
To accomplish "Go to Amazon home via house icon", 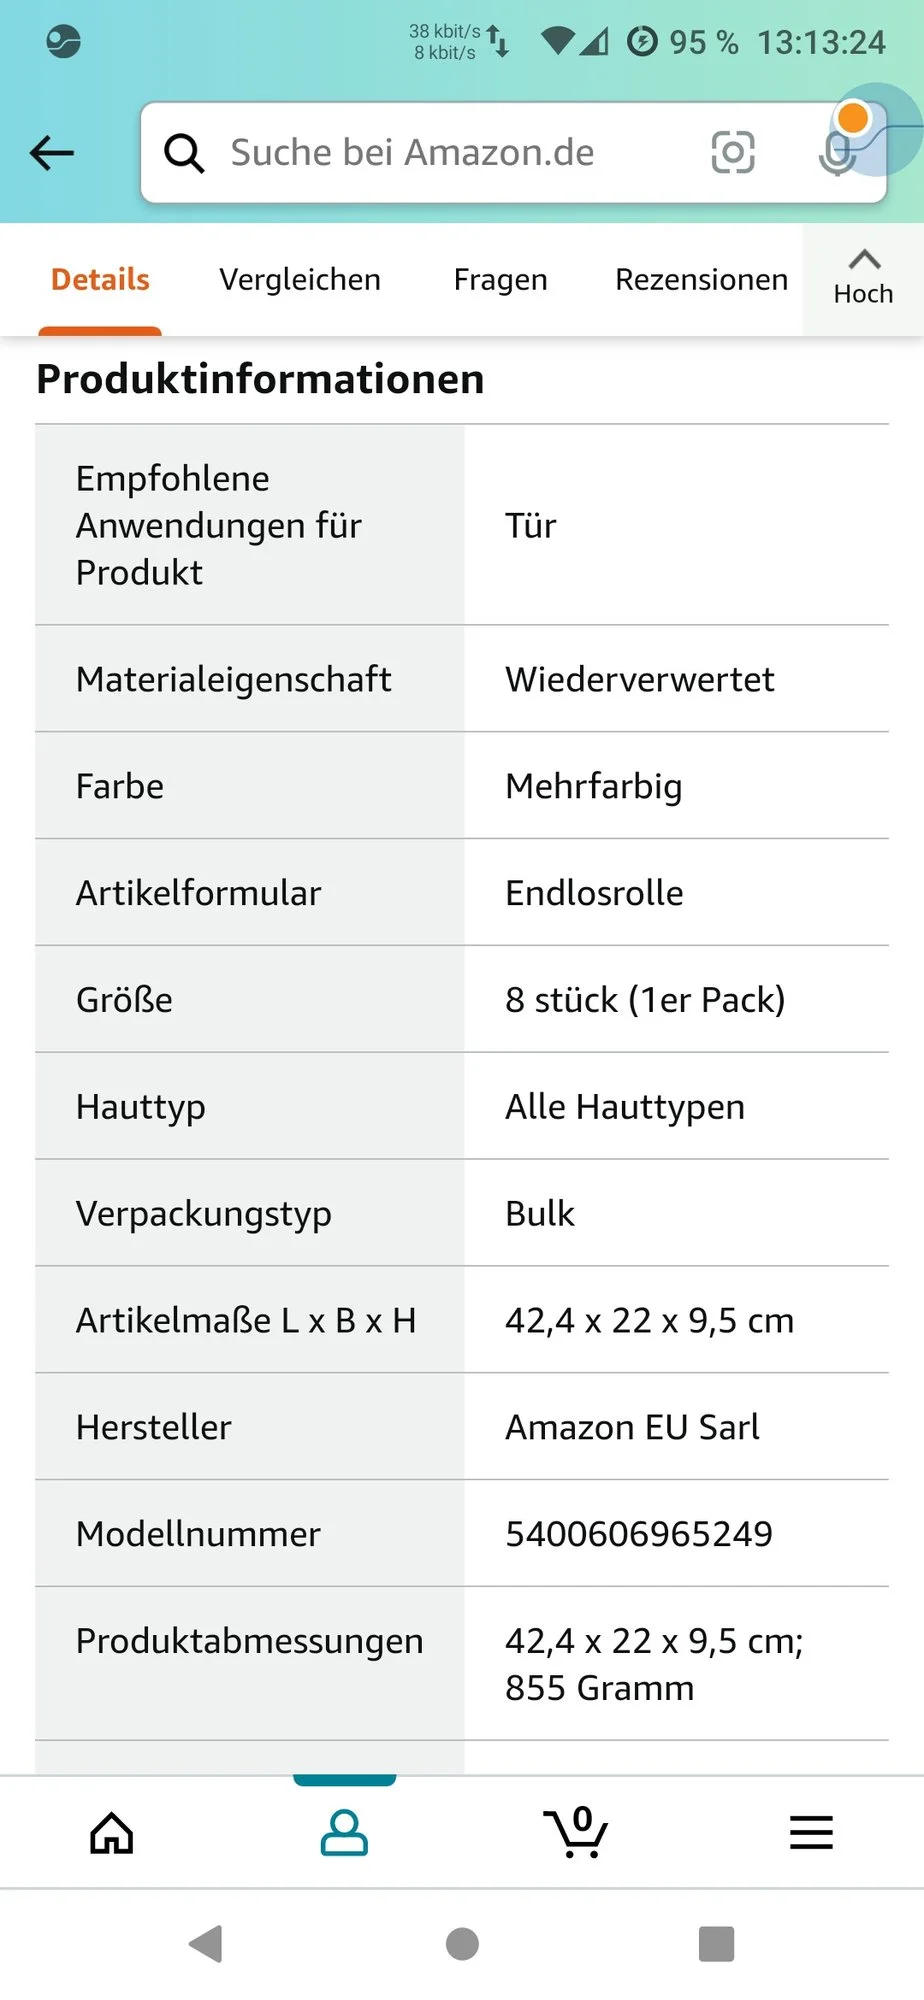I will [x=111, y=1832].
